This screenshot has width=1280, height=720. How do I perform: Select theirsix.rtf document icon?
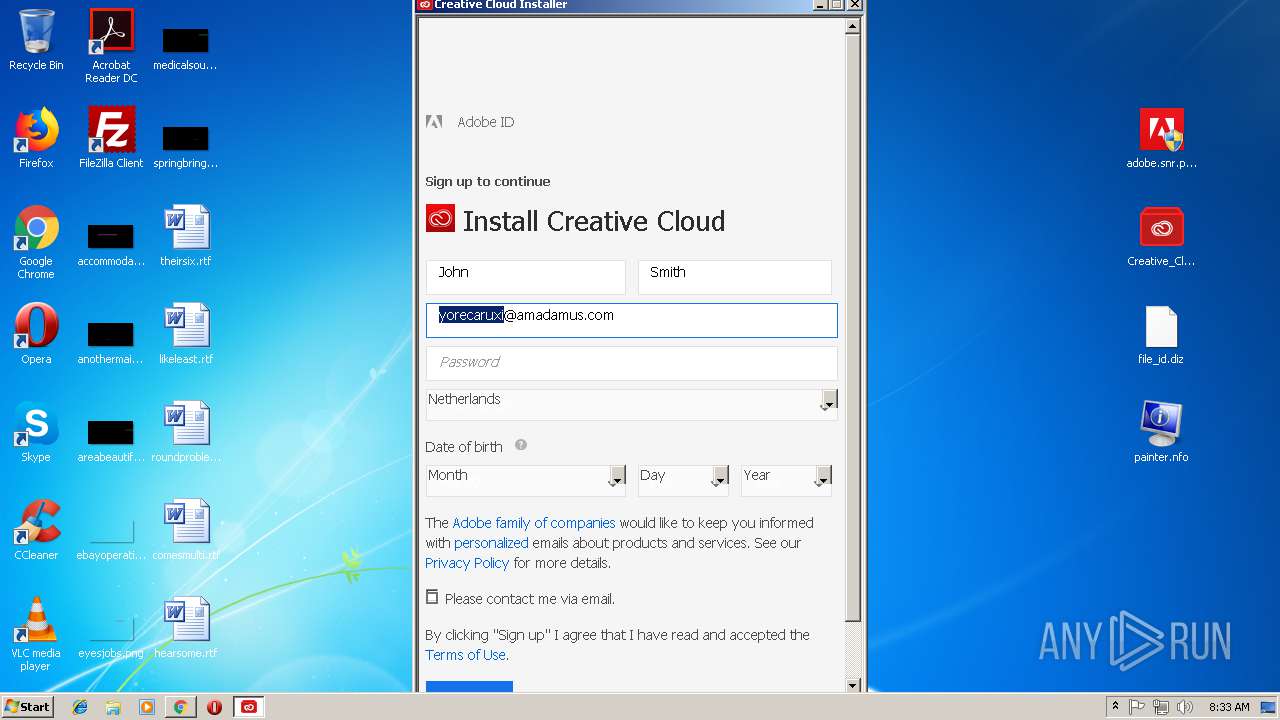pos(186,236)
